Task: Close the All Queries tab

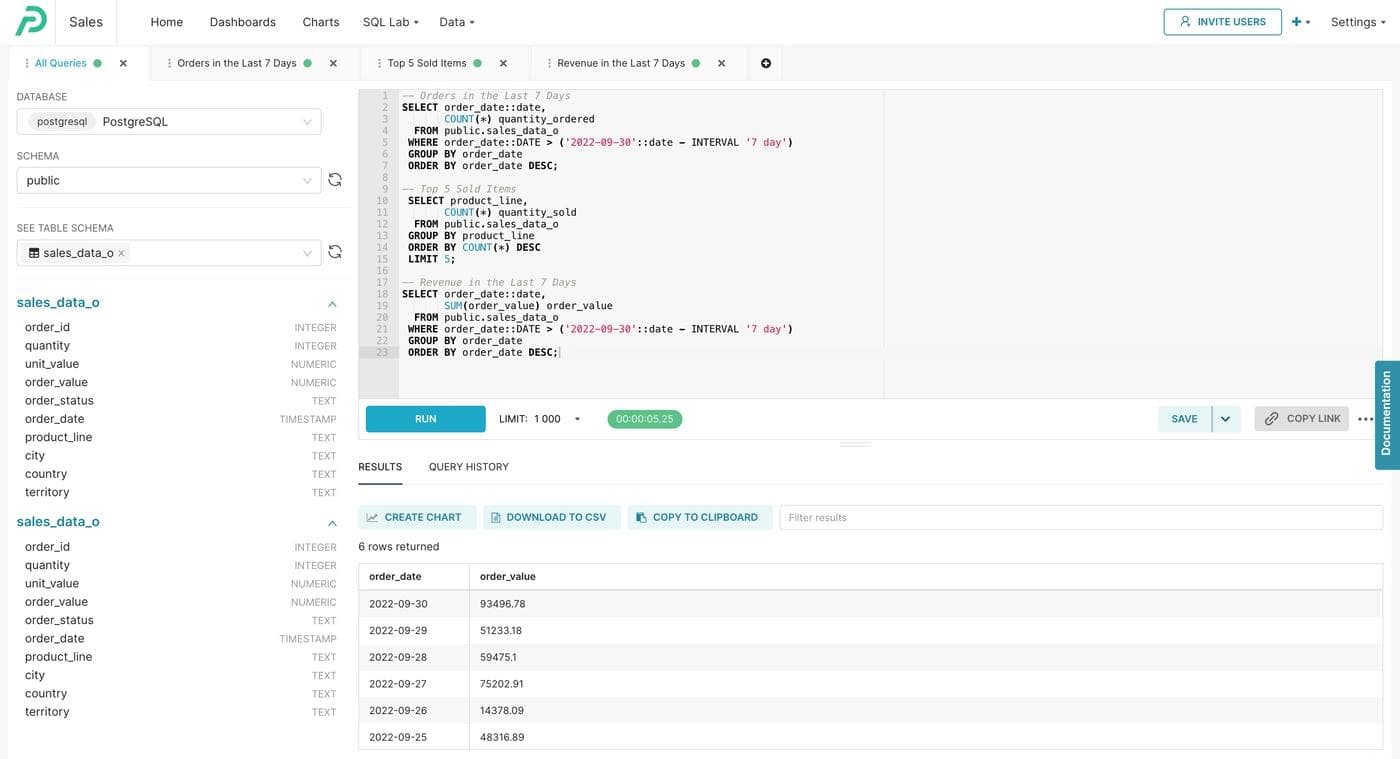Action: pos(123,63)
